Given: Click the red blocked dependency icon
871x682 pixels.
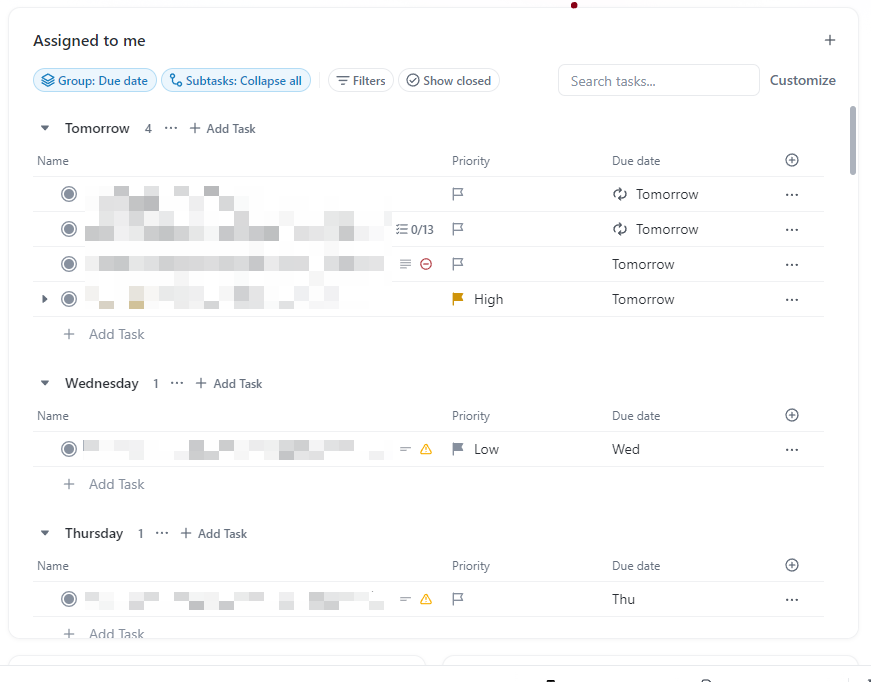Looking at the screenshot, I should 426,264.
